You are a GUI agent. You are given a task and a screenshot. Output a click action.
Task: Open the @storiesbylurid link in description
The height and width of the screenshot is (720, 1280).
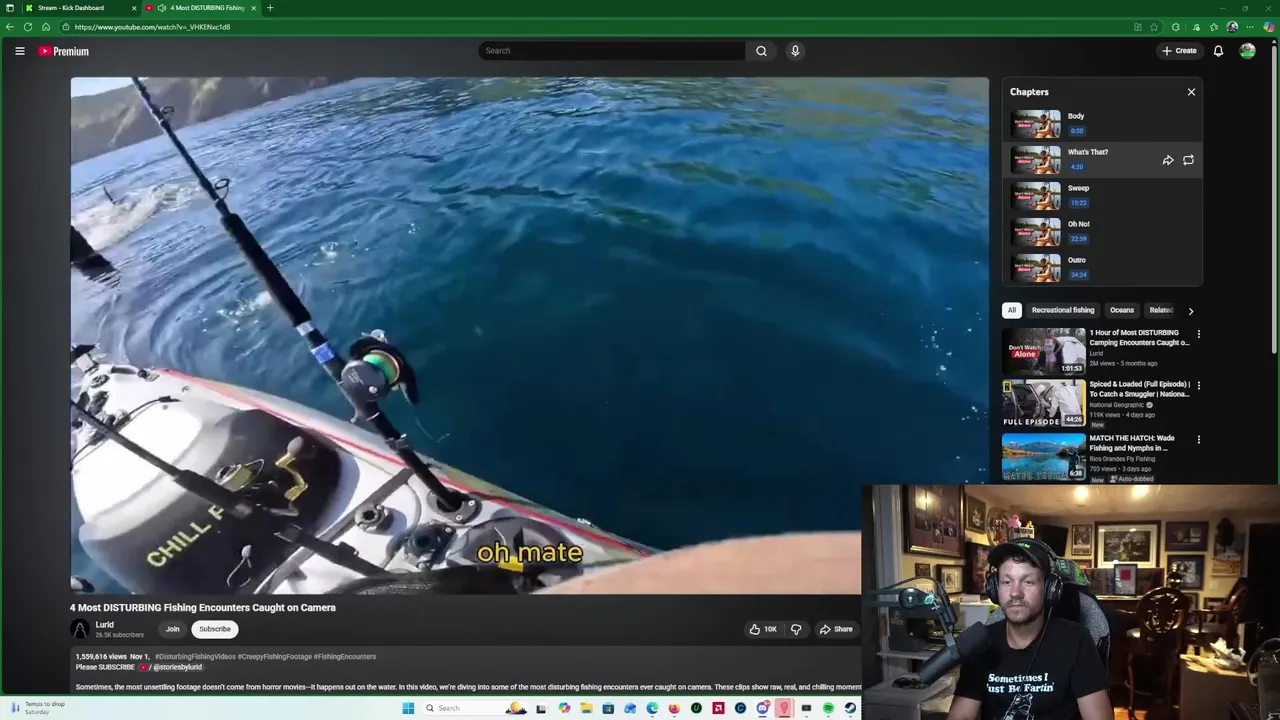tap(177, 667)
